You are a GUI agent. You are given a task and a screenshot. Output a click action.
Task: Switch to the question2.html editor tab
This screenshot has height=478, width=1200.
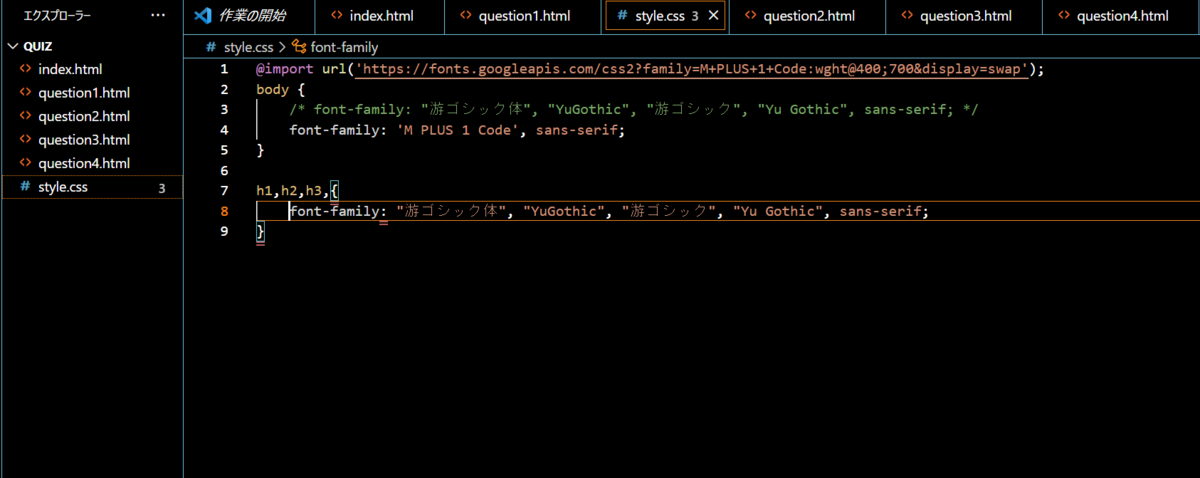(x=809, y=16)
